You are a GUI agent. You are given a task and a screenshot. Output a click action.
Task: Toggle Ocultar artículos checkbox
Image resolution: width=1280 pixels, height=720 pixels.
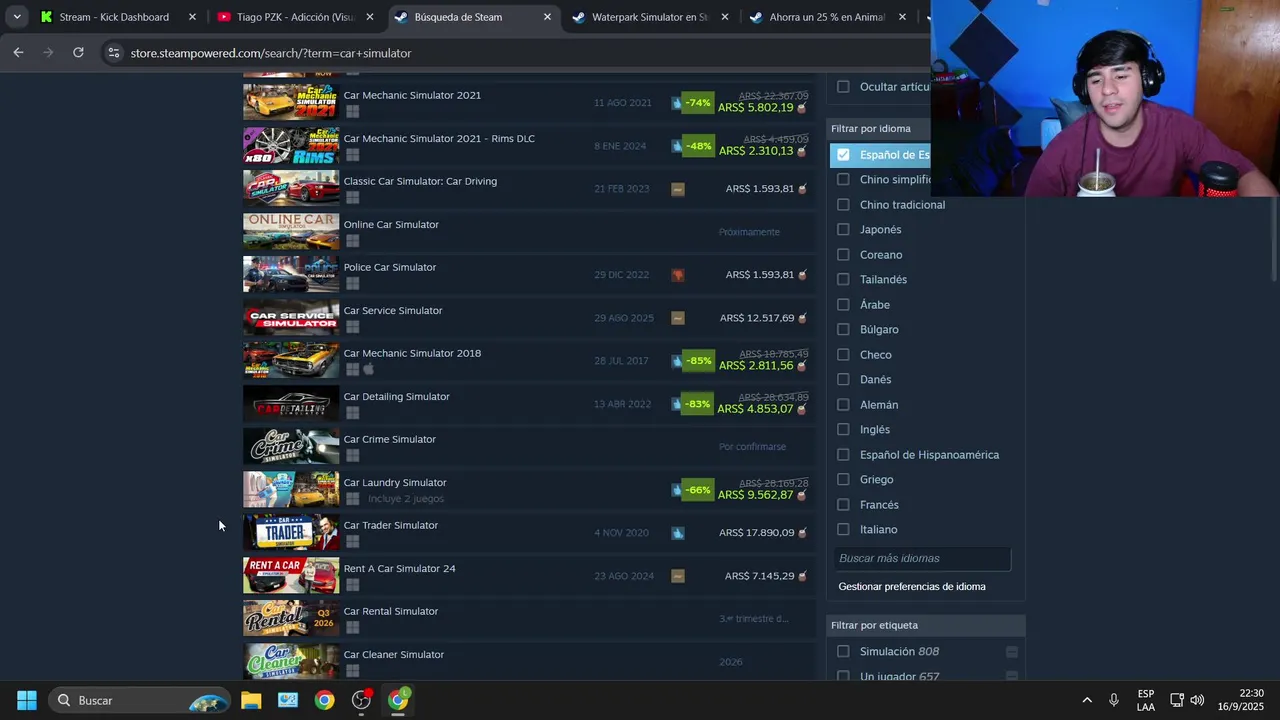pyautogui.click(x=843, y=87)
